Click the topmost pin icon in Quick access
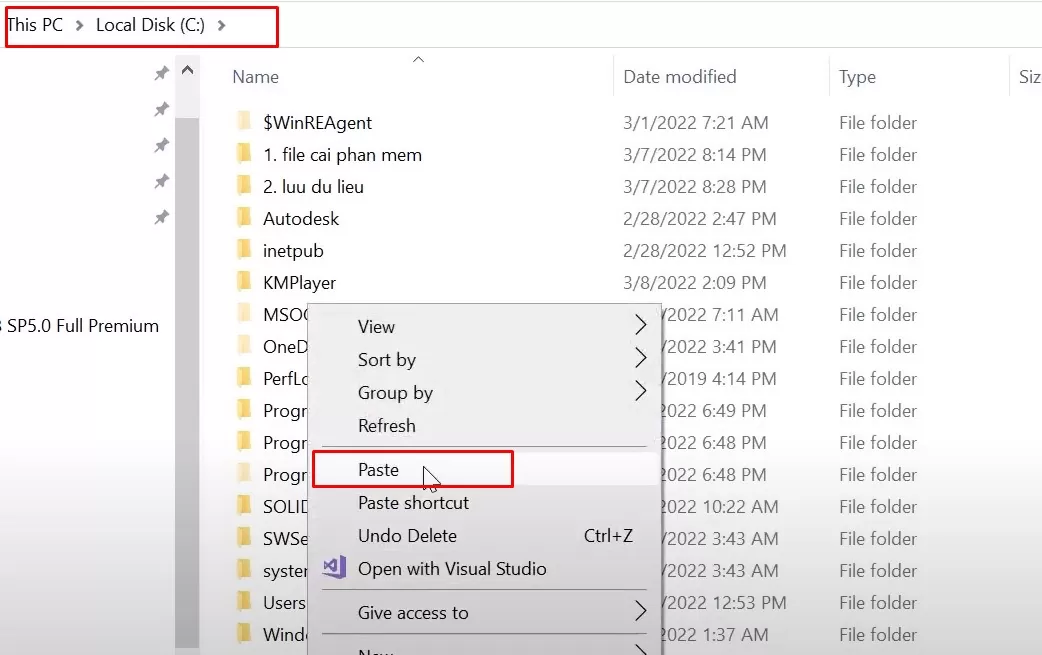Image resolution: width=1042 pixels, height=655 pixels. pos(160,73)
